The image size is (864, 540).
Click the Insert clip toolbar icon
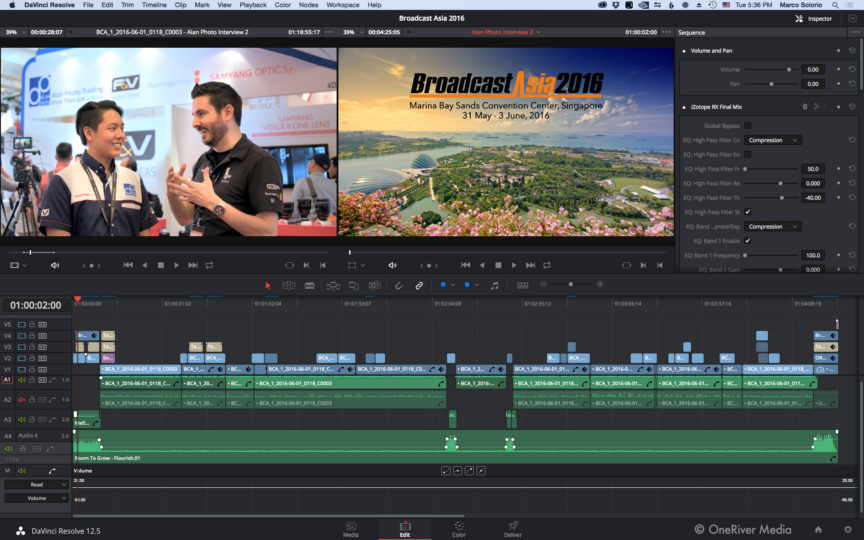pyautogui.click(x=333, y=285)
